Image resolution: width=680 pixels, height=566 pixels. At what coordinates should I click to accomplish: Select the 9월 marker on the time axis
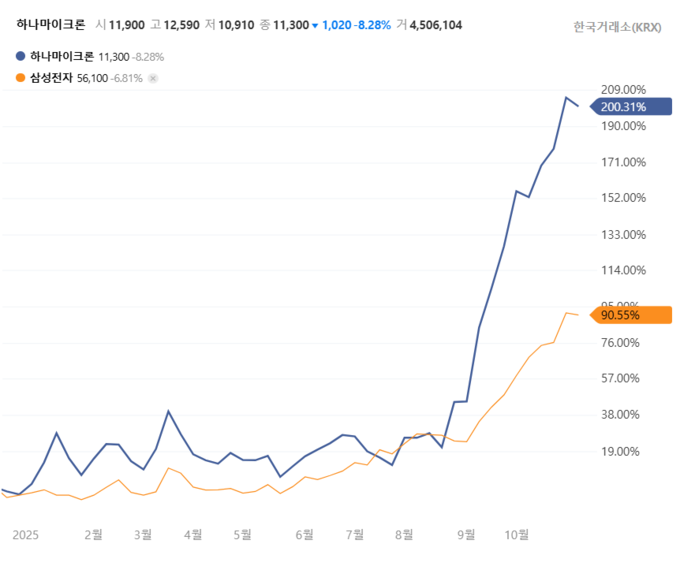467,535
